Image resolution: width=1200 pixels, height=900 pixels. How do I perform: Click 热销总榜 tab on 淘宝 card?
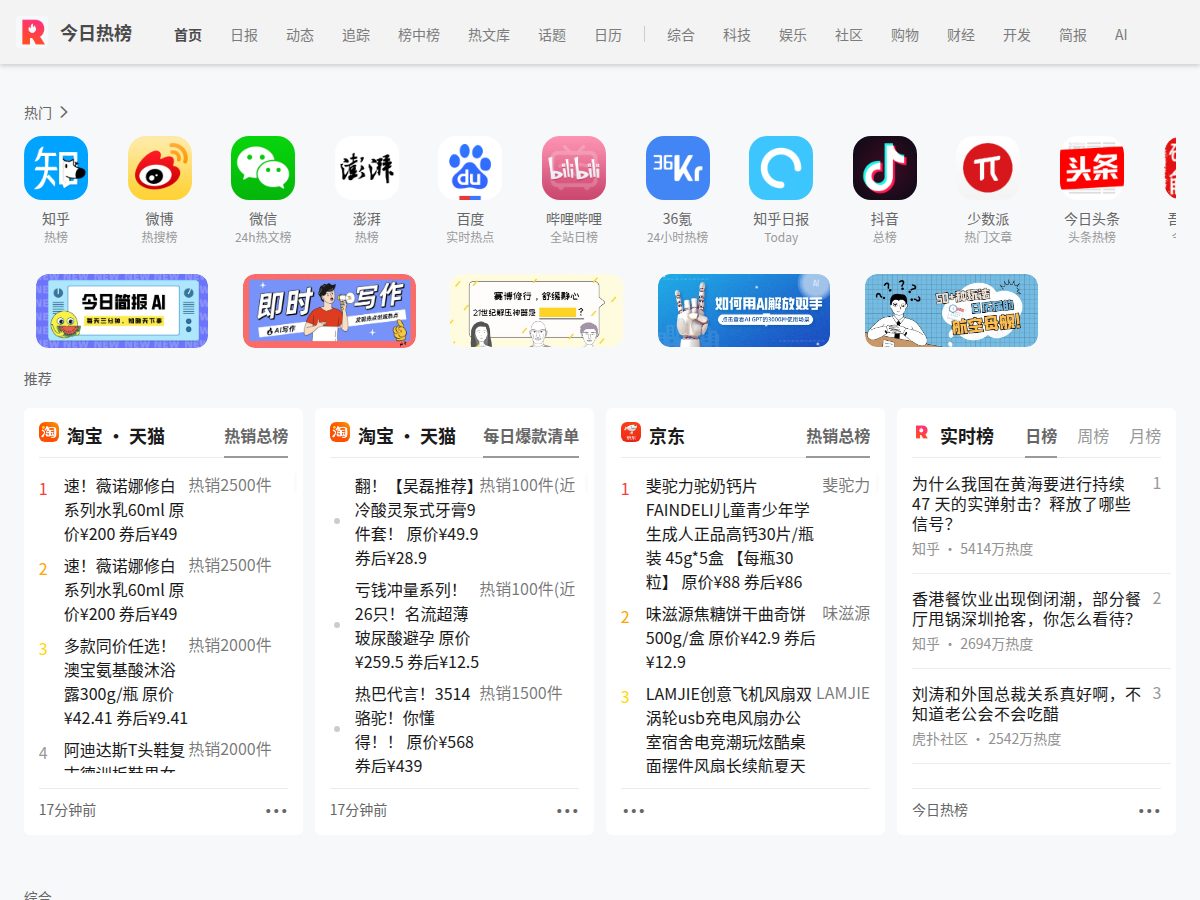[x=256, y=437]
